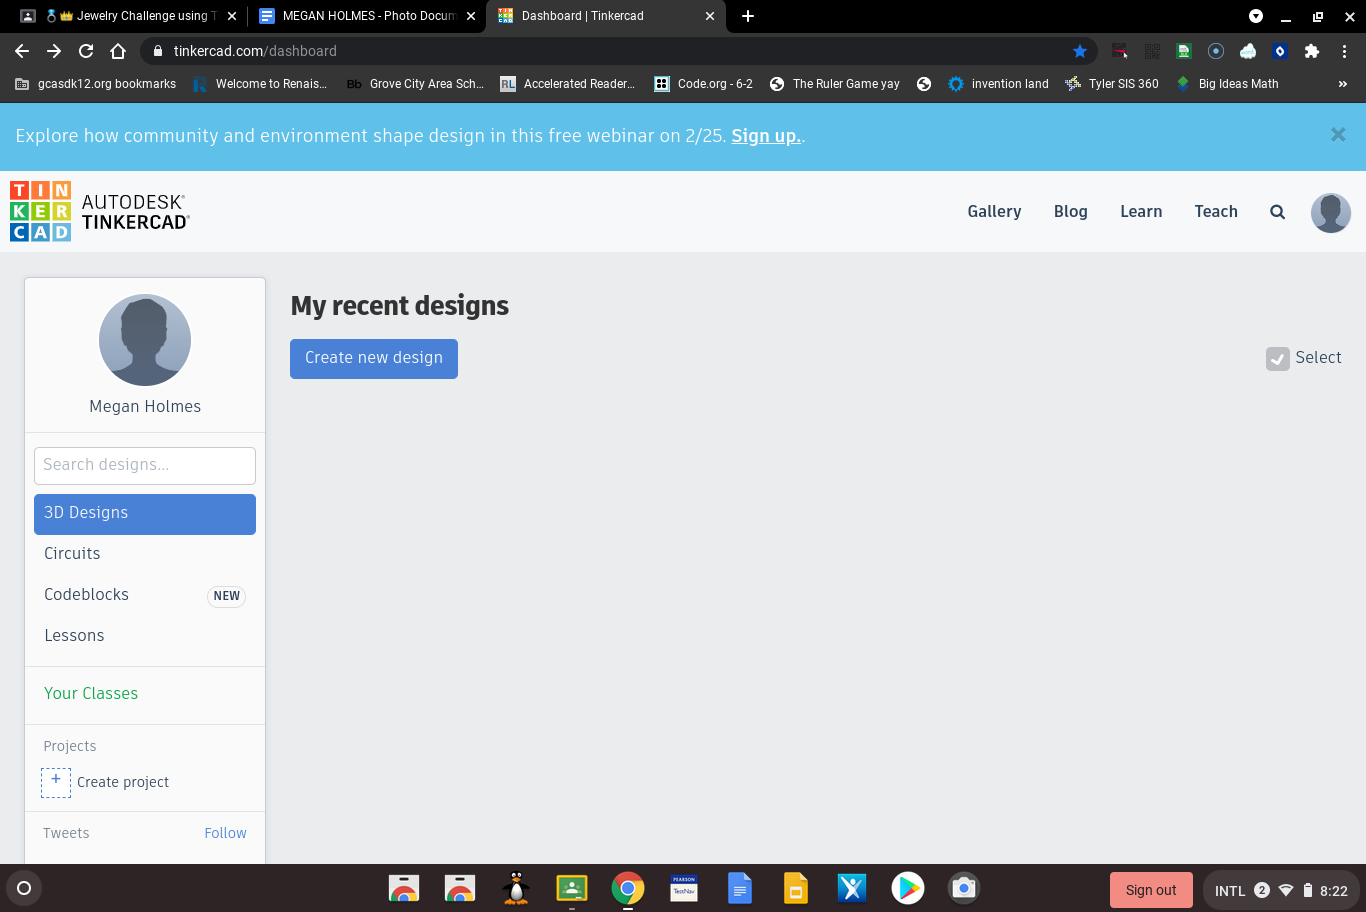Open the Play Store from the shelf
Screen dimensions: 1366x912
tap(907, 888)
